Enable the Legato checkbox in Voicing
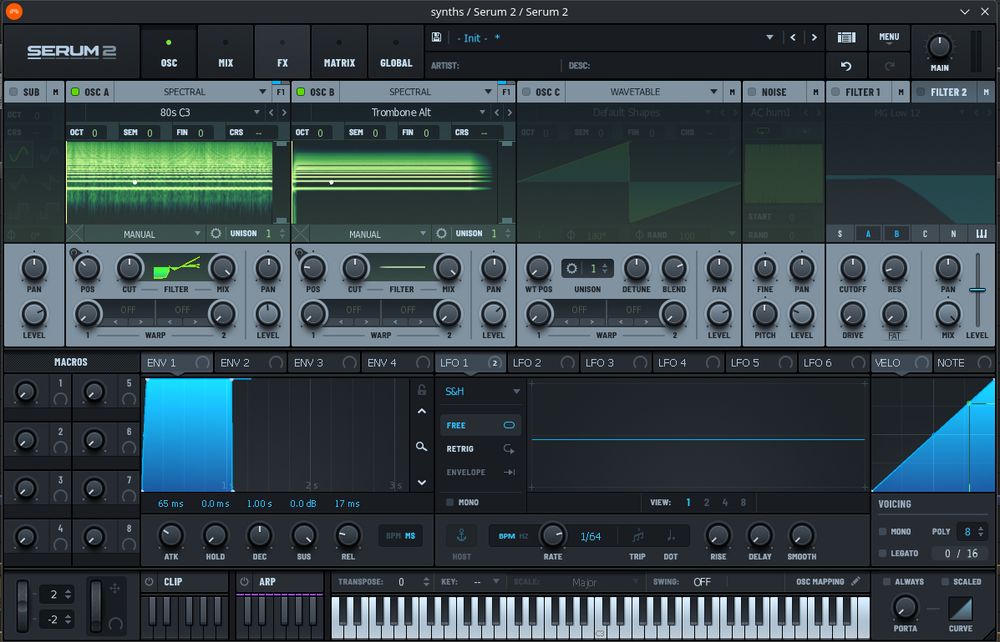Viewport: 1000px width, 642px height. tap(882, 553)
